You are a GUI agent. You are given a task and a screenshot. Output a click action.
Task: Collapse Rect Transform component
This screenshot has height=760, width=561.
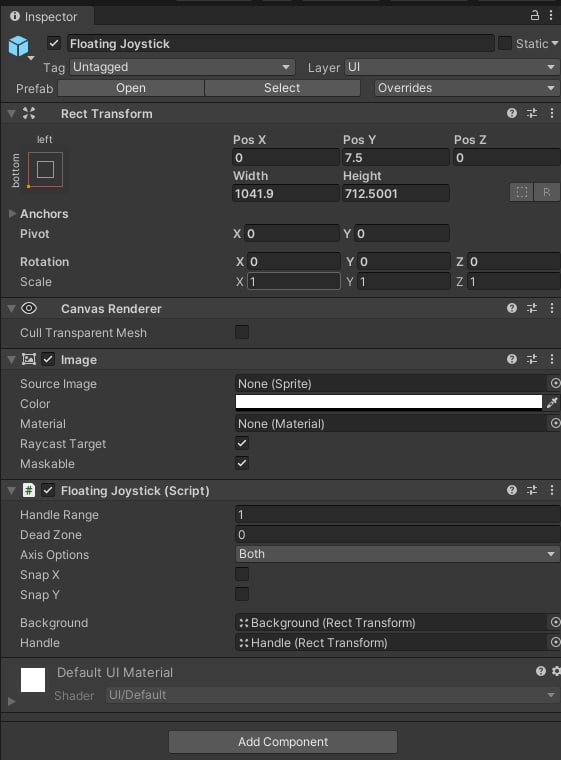(x=12, y=113)
